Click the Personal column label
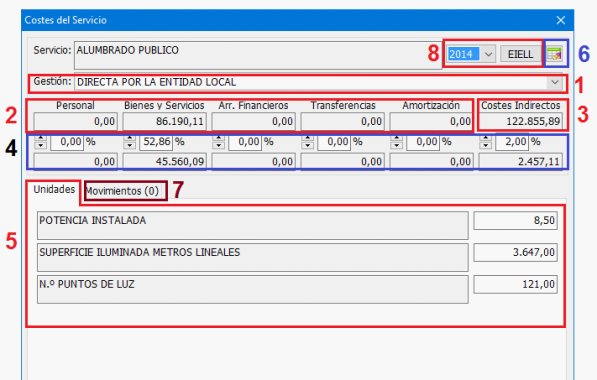 75,105
